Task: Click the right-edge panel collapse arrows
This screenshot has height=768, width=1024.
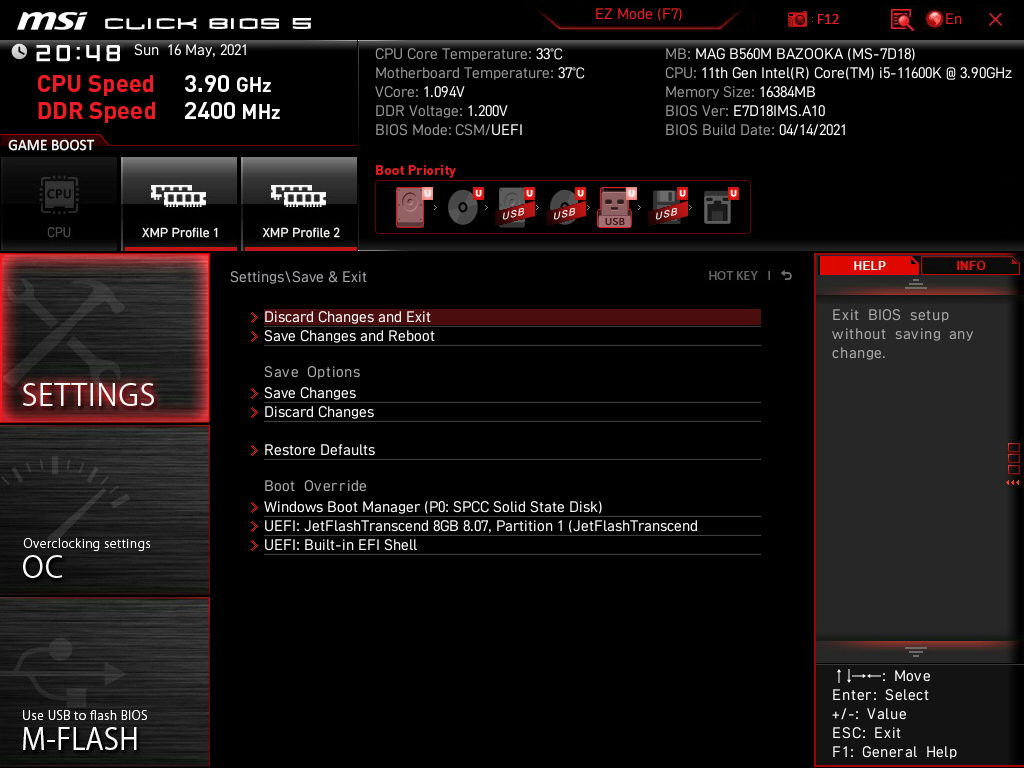Action: pos(1012,483)
